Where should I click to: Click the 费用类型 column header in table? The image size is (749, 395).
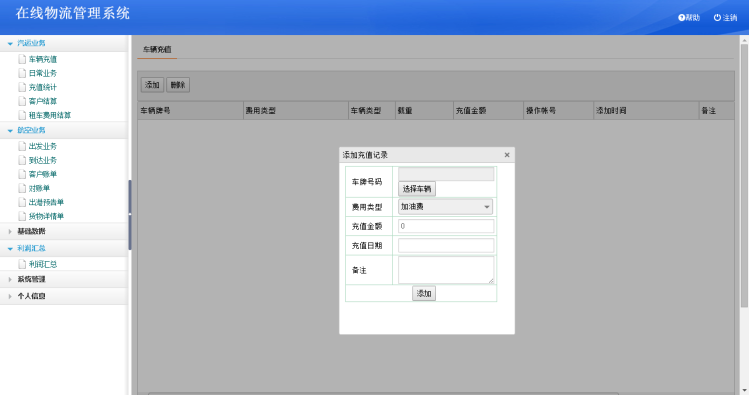tap(296, 110)
